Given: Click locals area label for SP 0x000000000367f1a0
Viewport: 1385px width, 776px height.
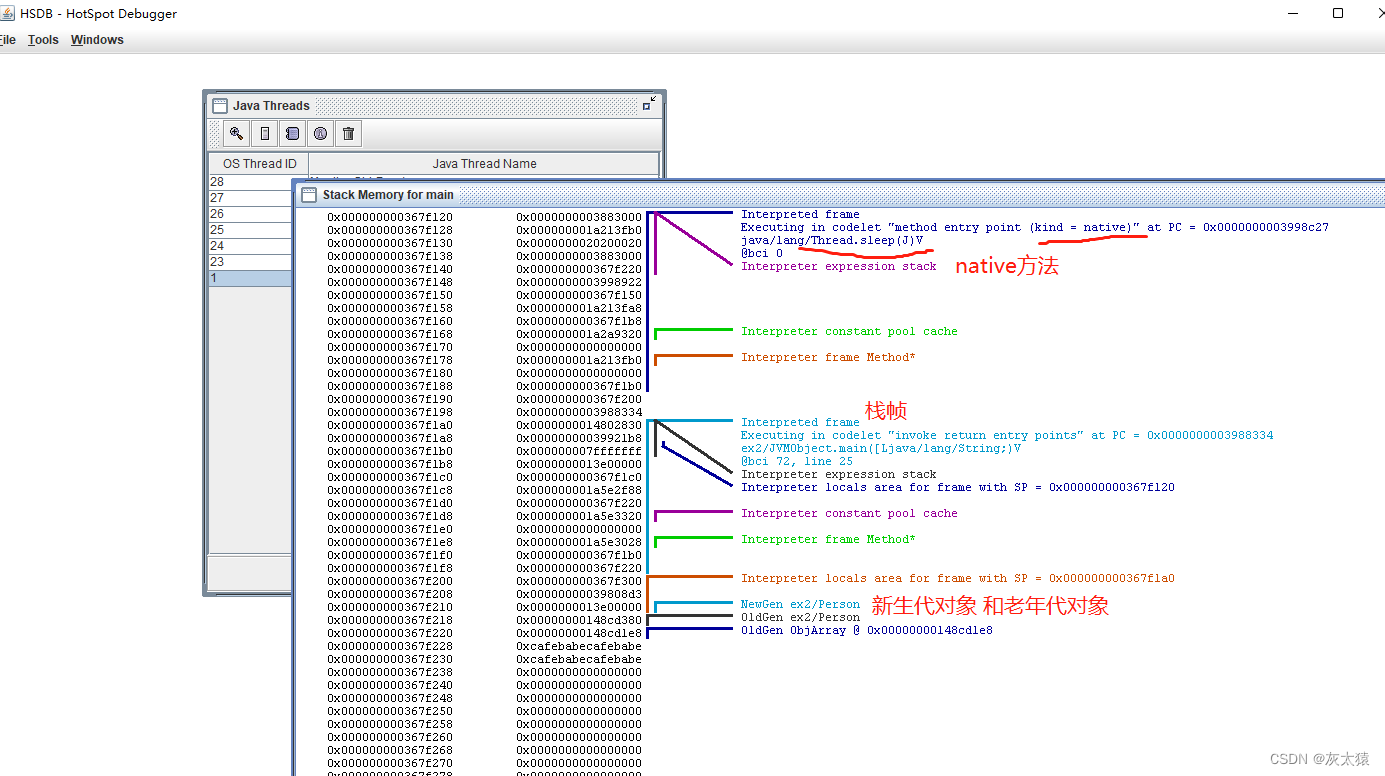Looking at the screenshot, I should point(958,578).
